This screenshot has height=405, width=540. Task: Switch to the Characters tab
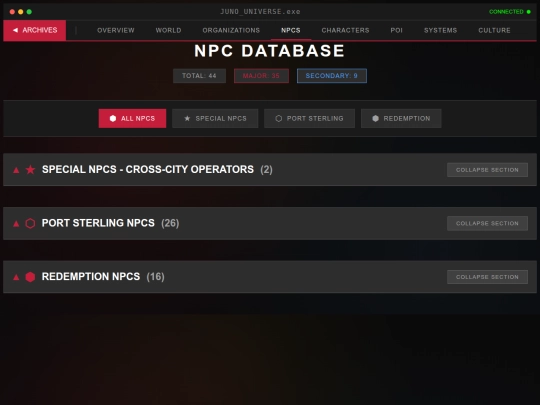[x=345, y=30]
